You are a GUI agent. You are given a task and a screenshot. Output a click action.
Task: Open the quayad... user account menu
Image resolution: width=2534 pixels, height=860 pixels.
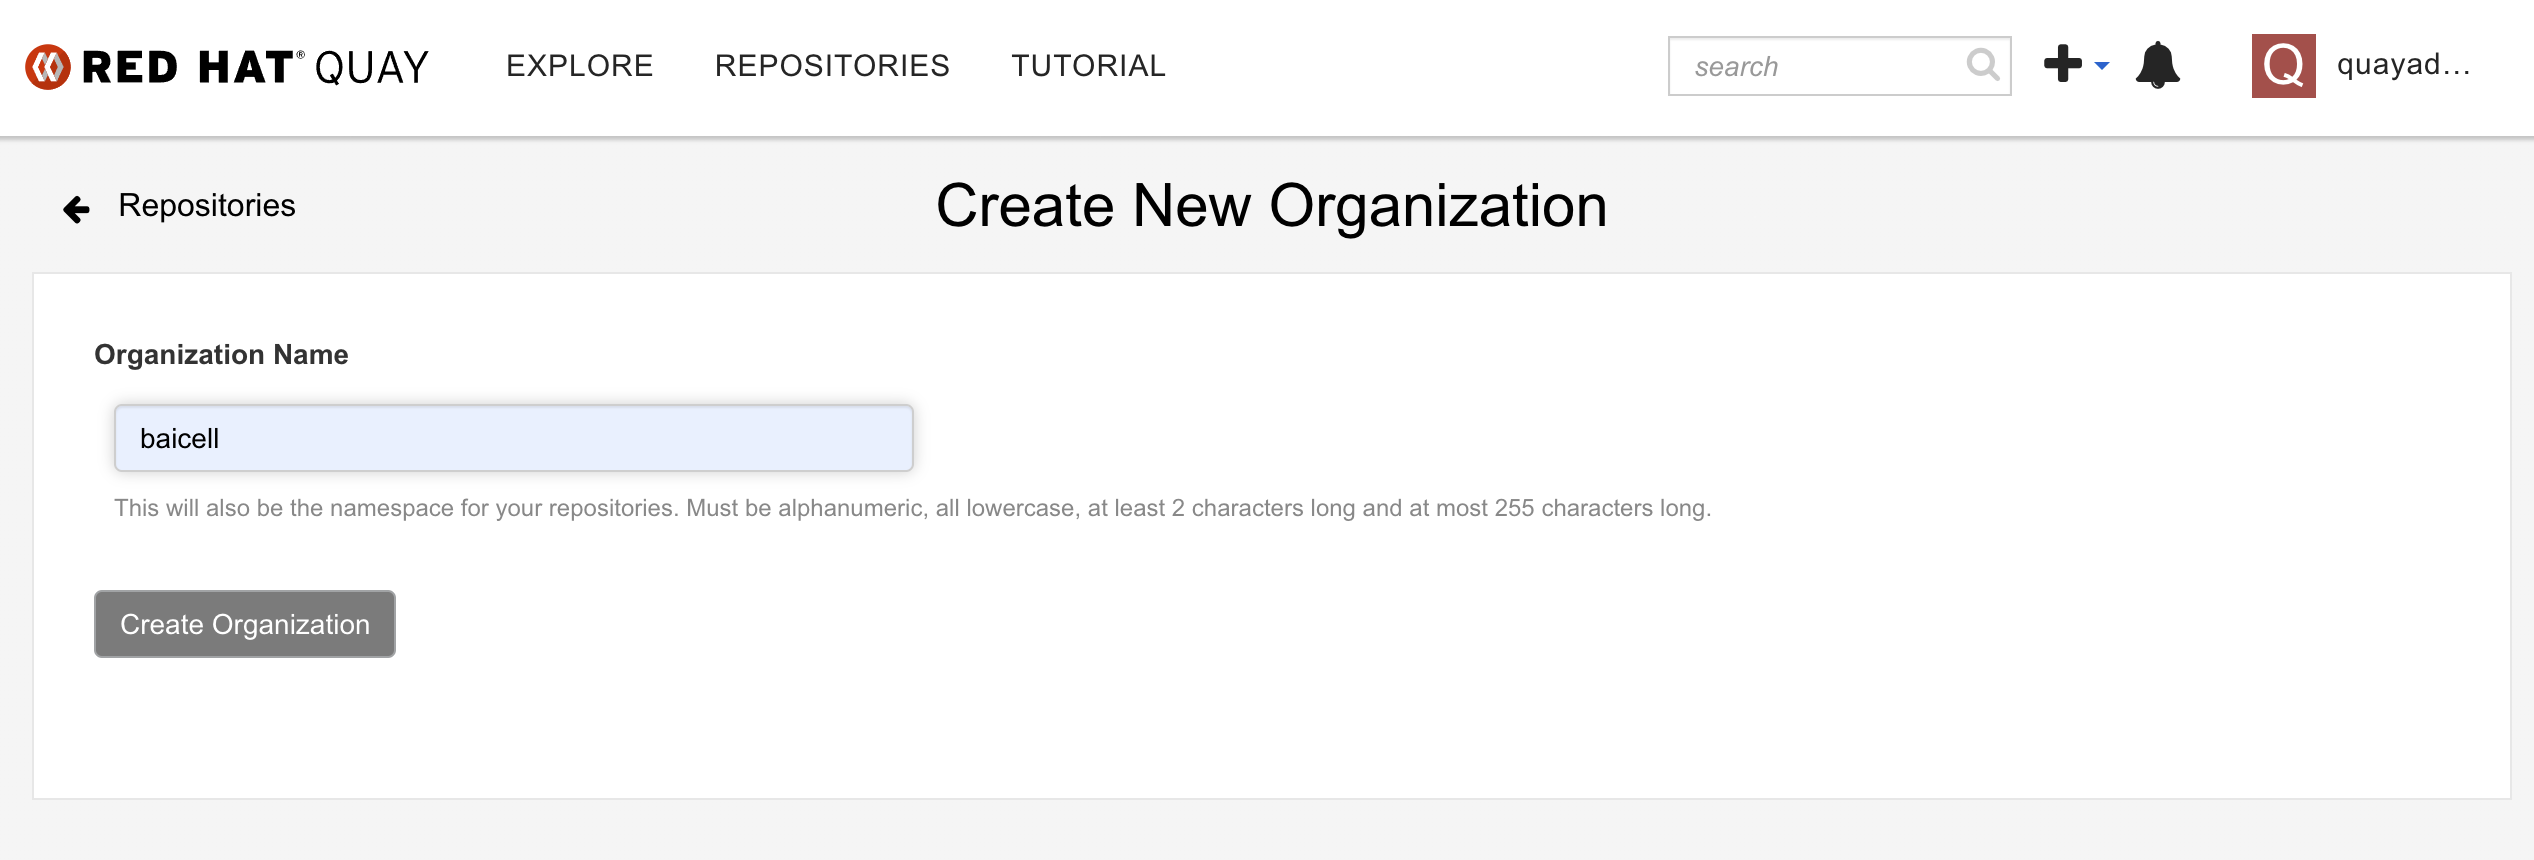(2403, 65)
